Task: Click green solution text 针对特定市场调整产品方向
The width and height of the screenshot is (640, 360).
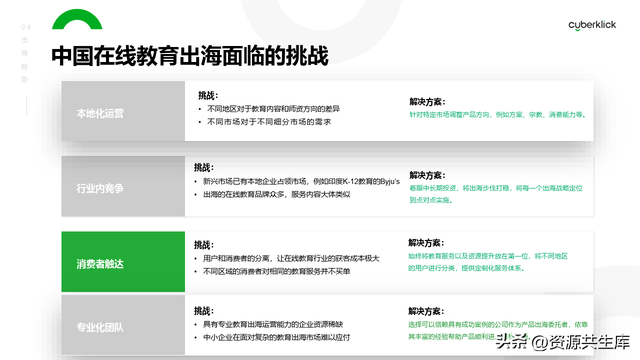Action: [498, 115]
